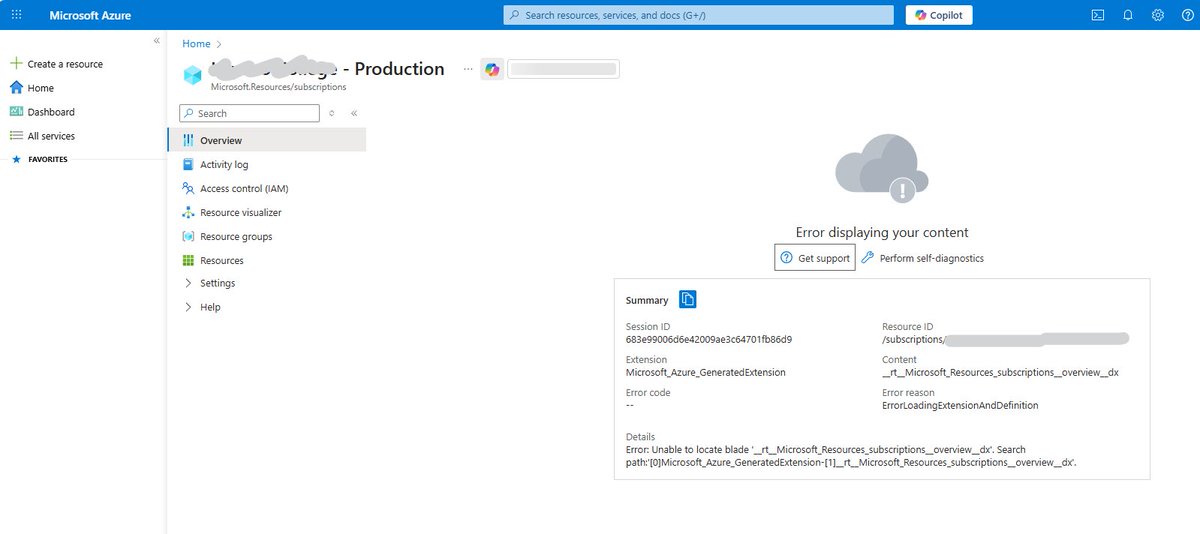This screenshot has width=1200, height=534.
Task: Open the Copilot button
Action: point(939,15)
